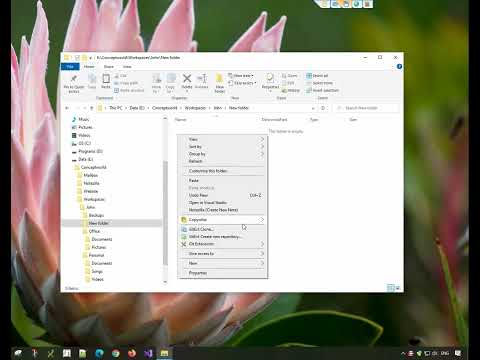Viewport: 480px width, 360px height.
Task: Open the File tab
Action: 70,67
